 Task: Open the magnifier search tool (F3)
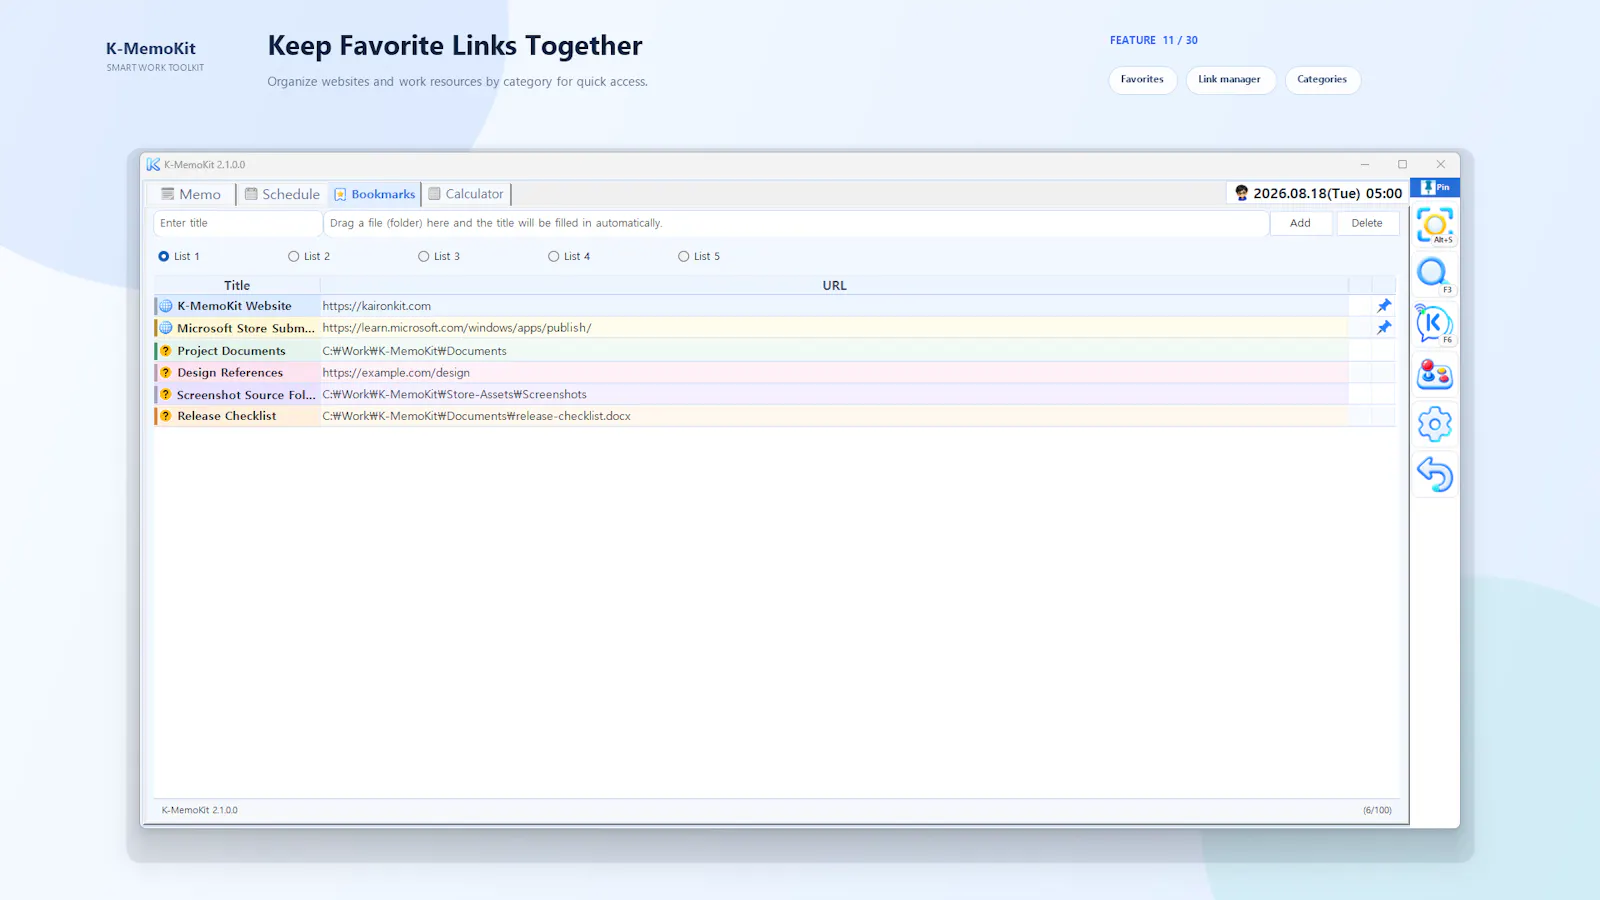point(1435,274)
